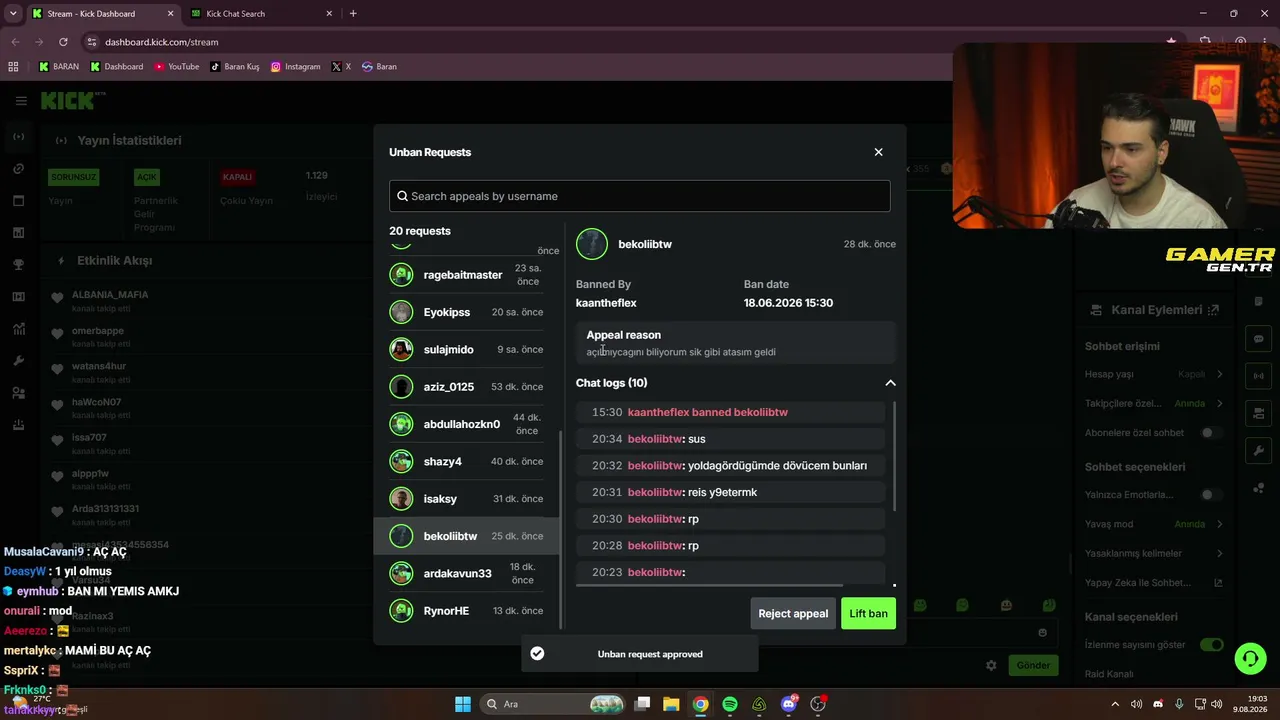This screenshot has height=720, width=1280.
Task: Open Discord from the taskbar
Action: (x=789, y=704)
